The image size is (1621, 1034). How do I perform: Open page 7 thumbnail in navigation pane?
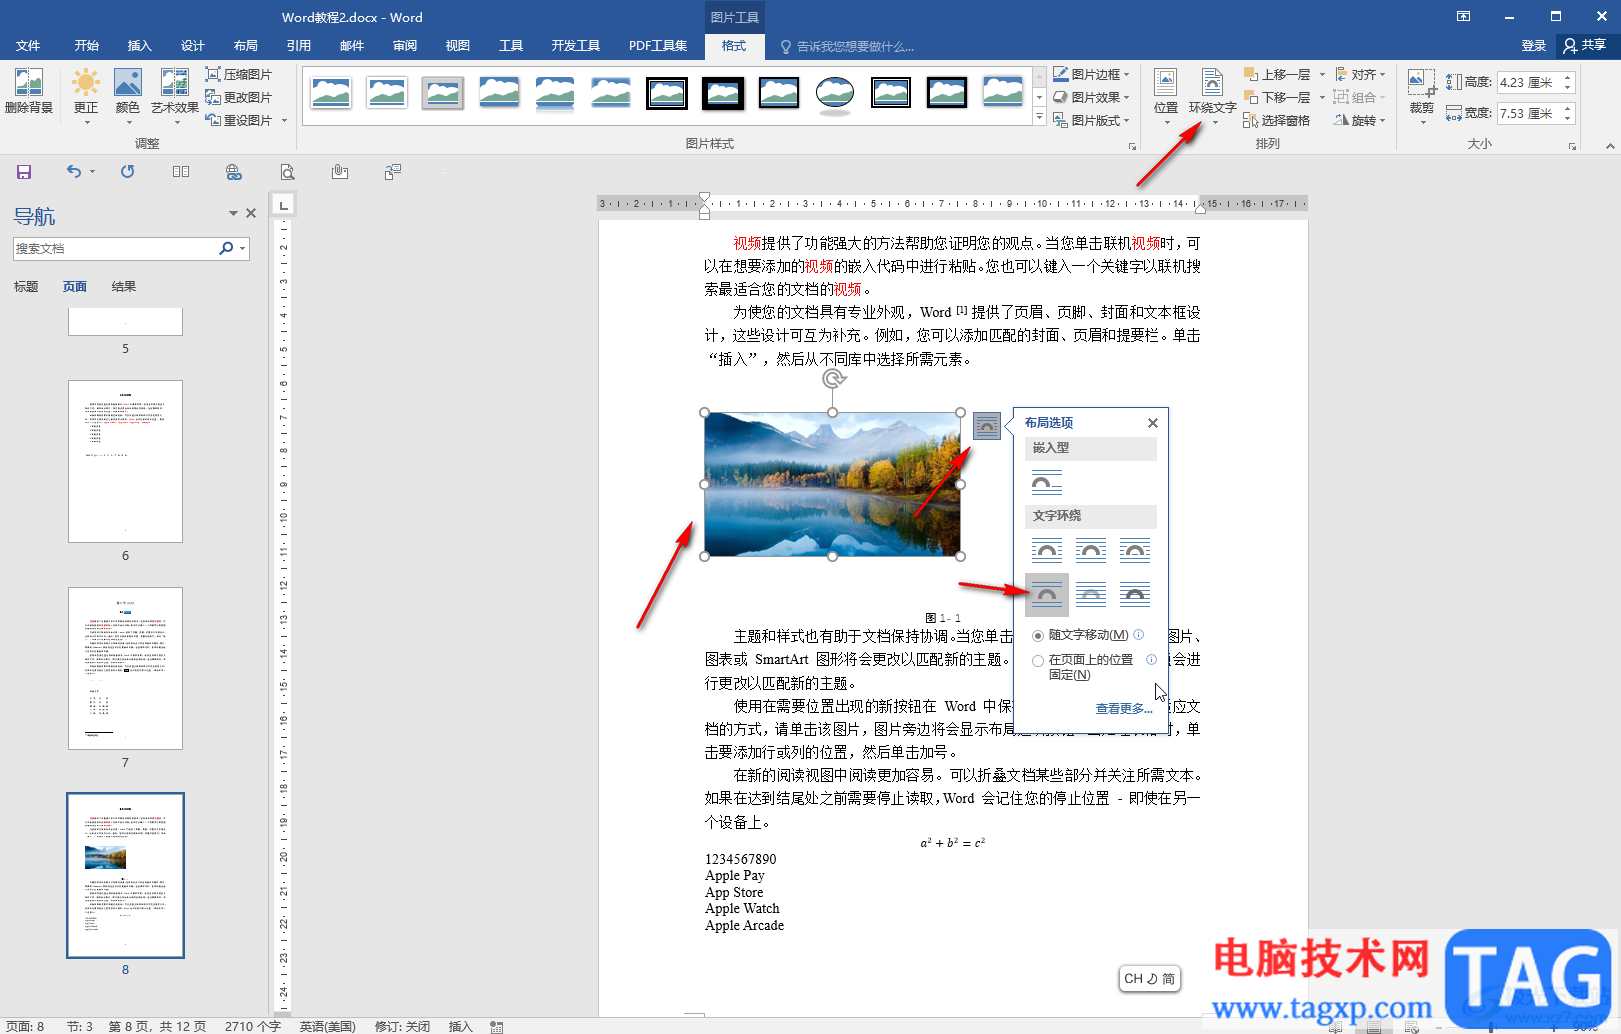click(x=125, y=668)
